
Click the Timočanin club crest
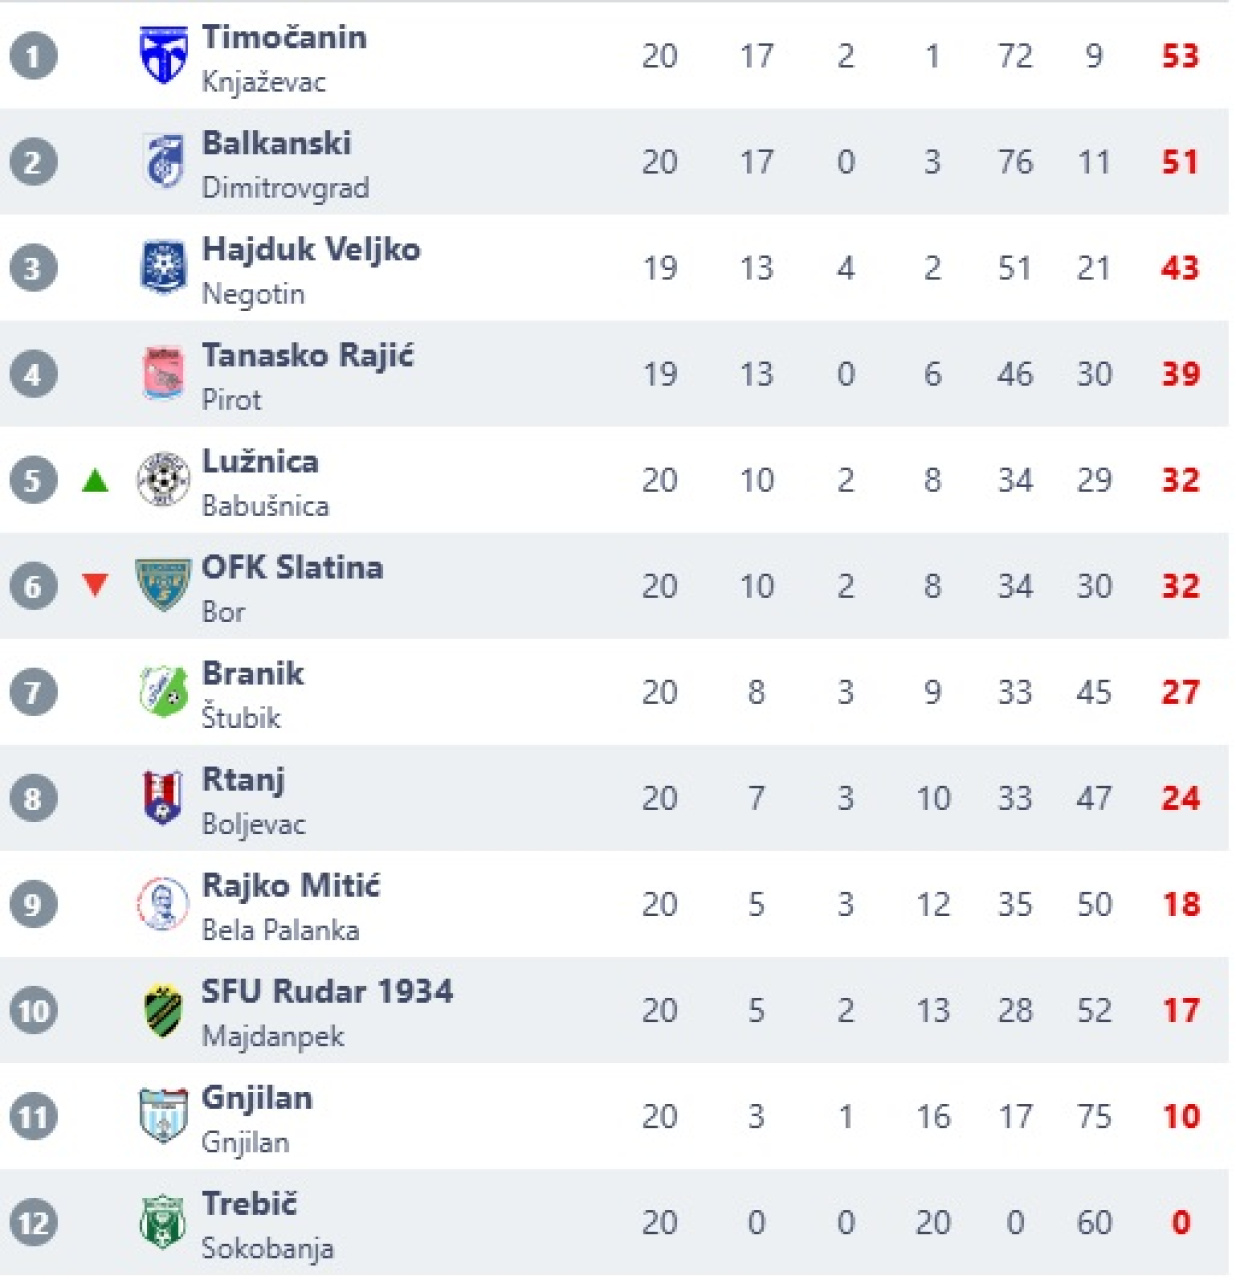[163, 56]
